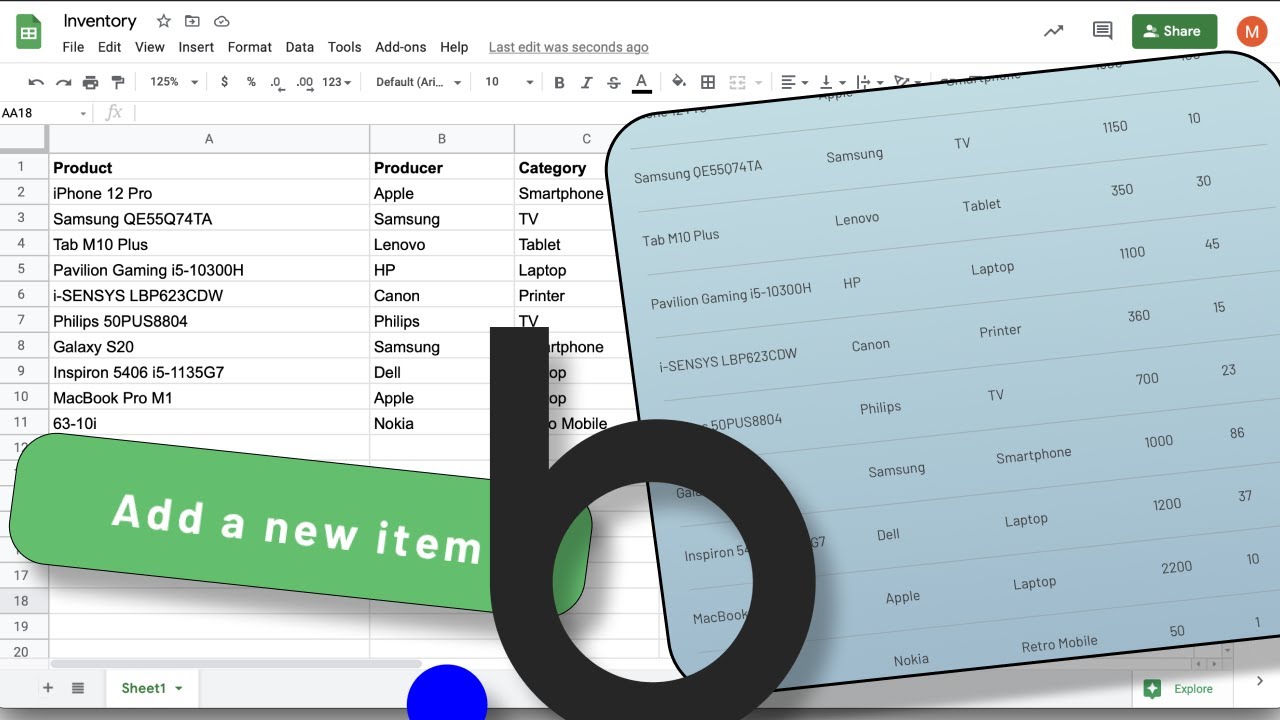
Task: Check the cloud document status icon
Action: coord(222,21)
